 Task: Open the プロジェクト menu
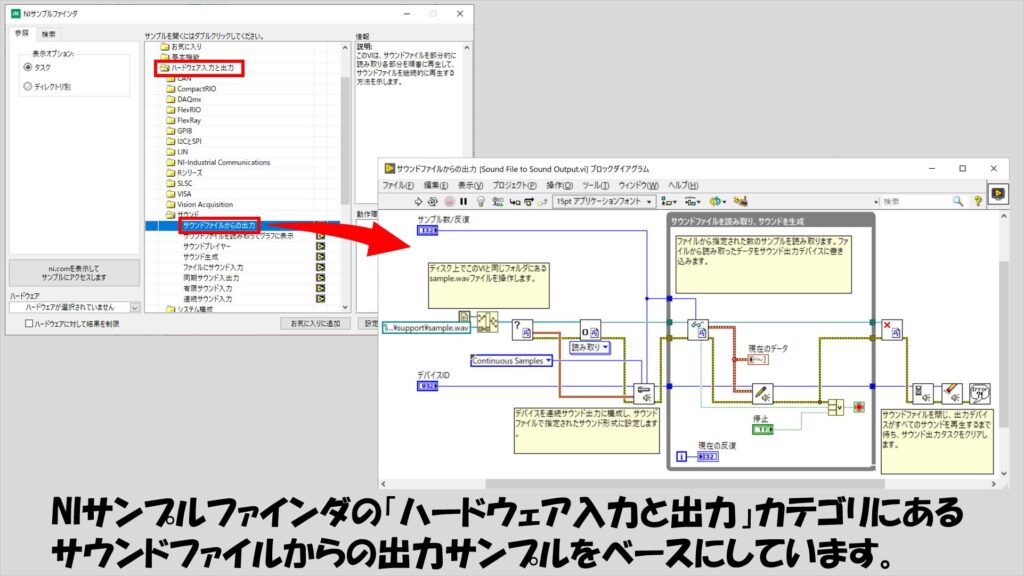pyautogui.click(x=514, y=186)
